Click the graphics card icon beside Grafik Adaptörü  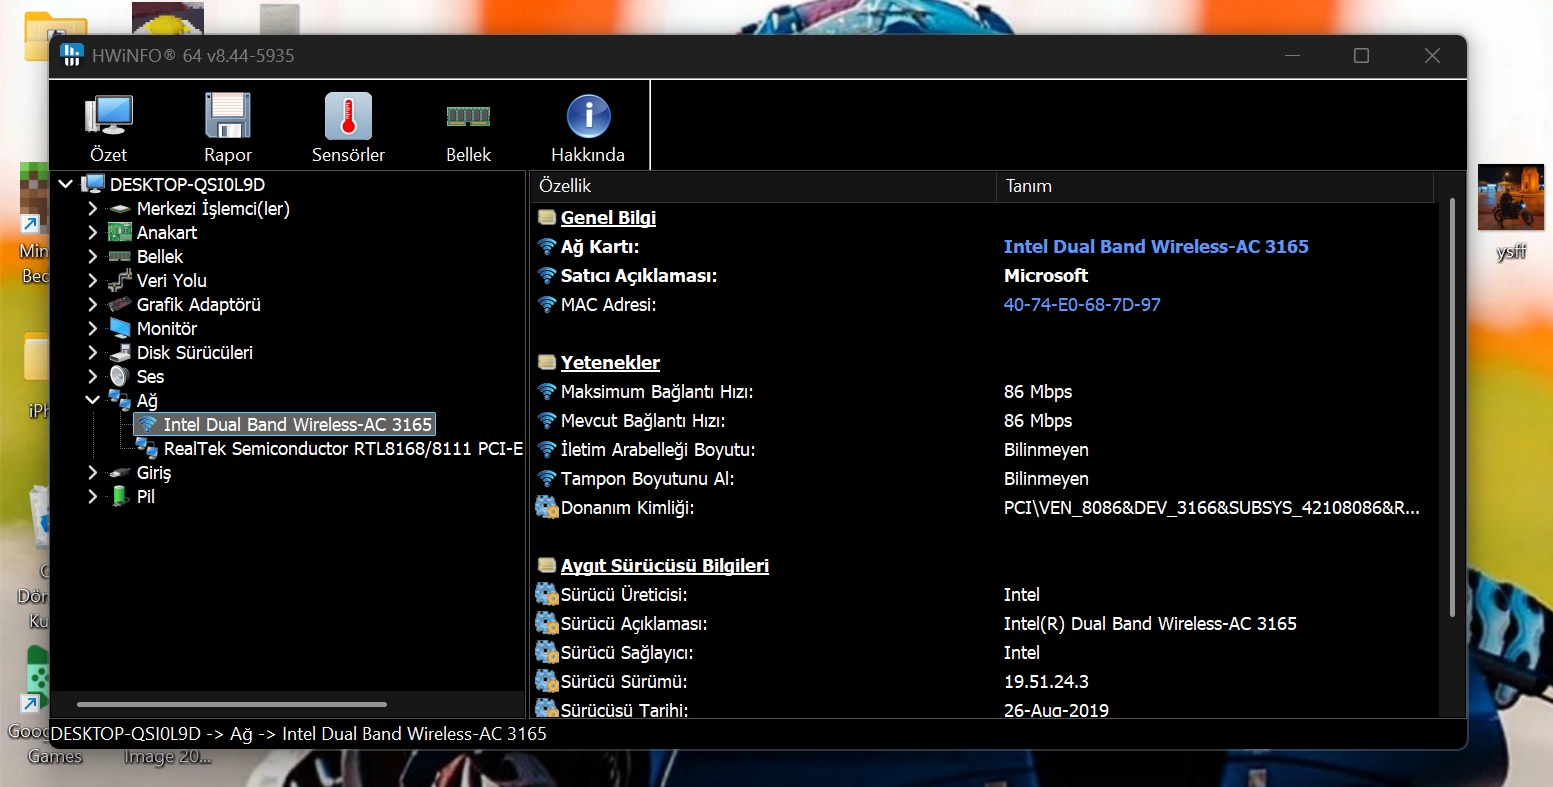120,305
